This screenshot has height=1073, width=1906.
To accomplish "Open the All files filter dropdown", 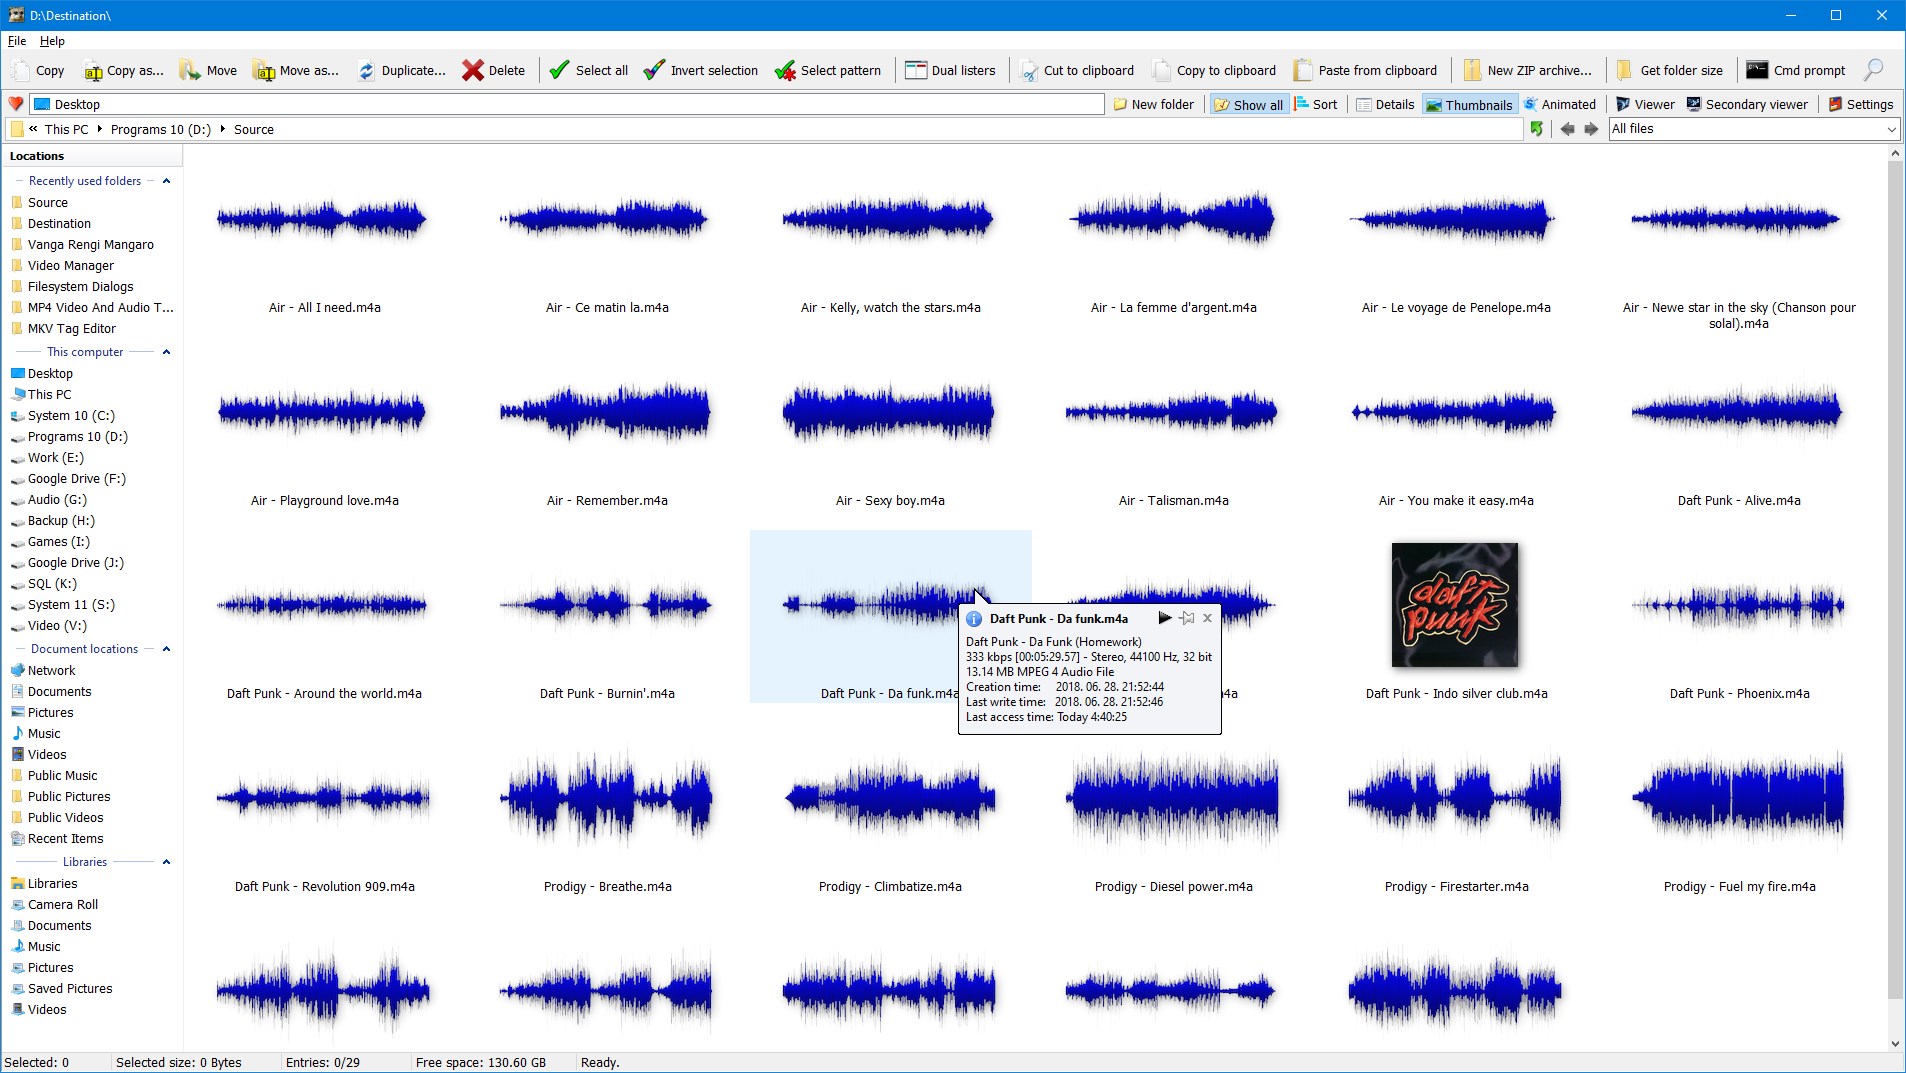I will [1891, 129].
